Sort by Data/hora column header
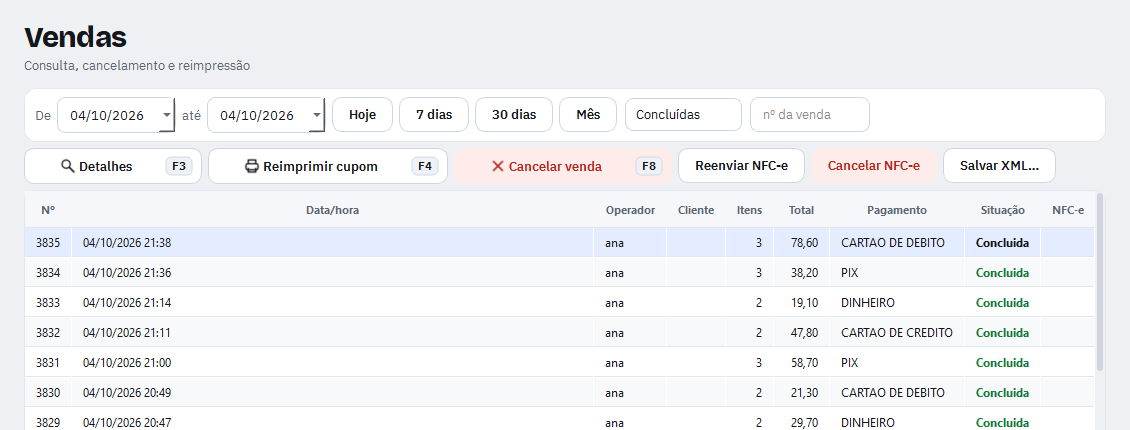This screenshot has height=430, width=1130. point(332,210)
